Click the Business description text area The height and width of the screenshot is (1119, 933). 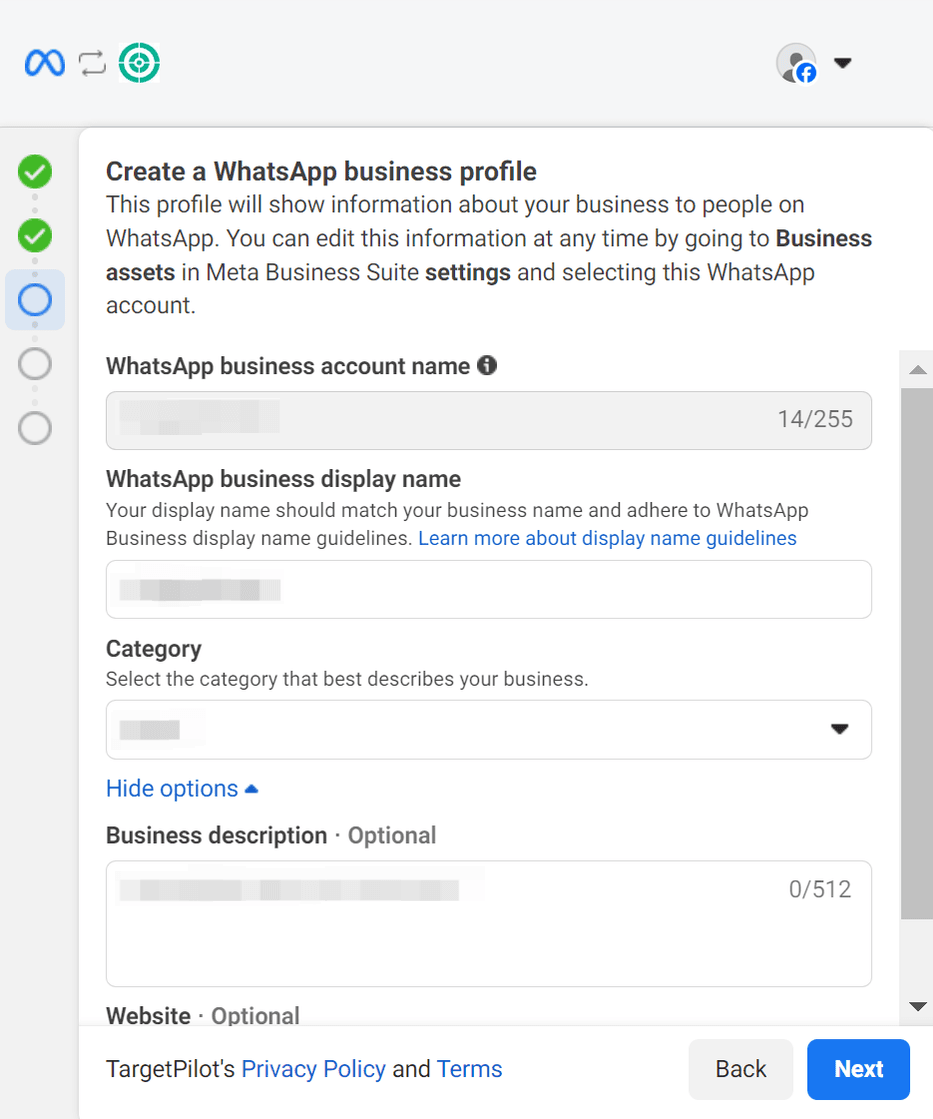(x=489, y=924)
